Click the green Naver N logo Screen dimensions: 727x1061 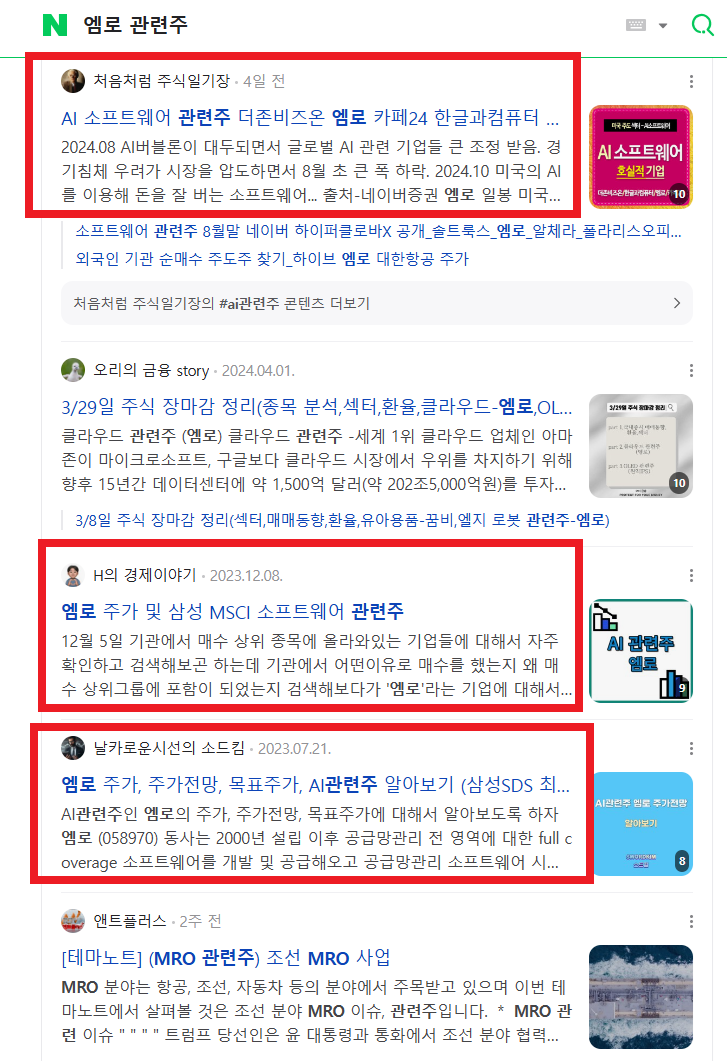pos(55,25)
